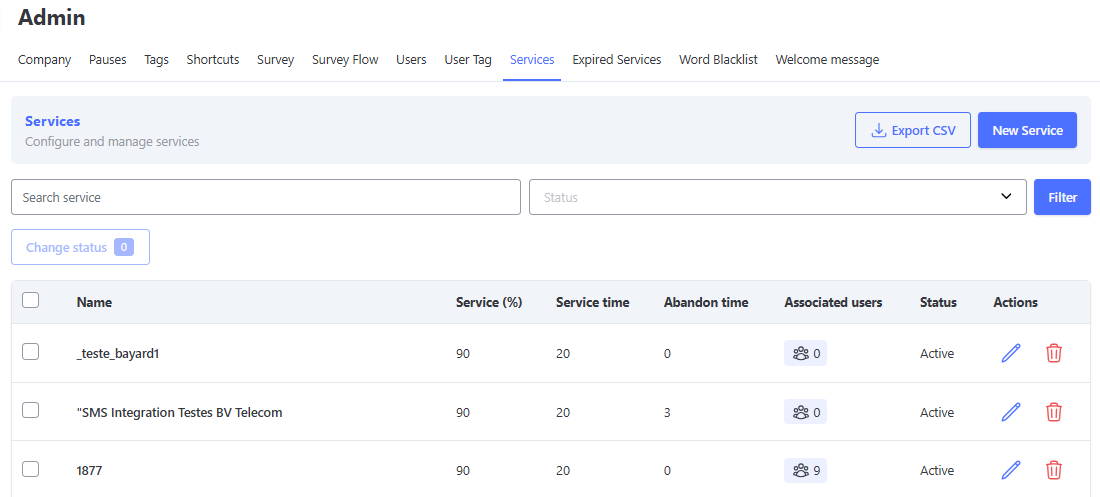Mark the checkbox for service 1877

click(30, 470)
